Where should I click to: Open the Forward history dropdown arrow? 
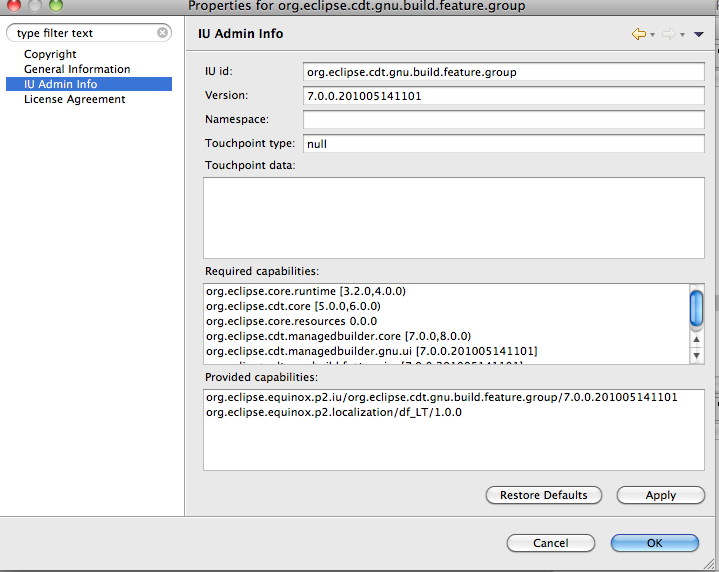pyautogui.click(x=682, y=34)
